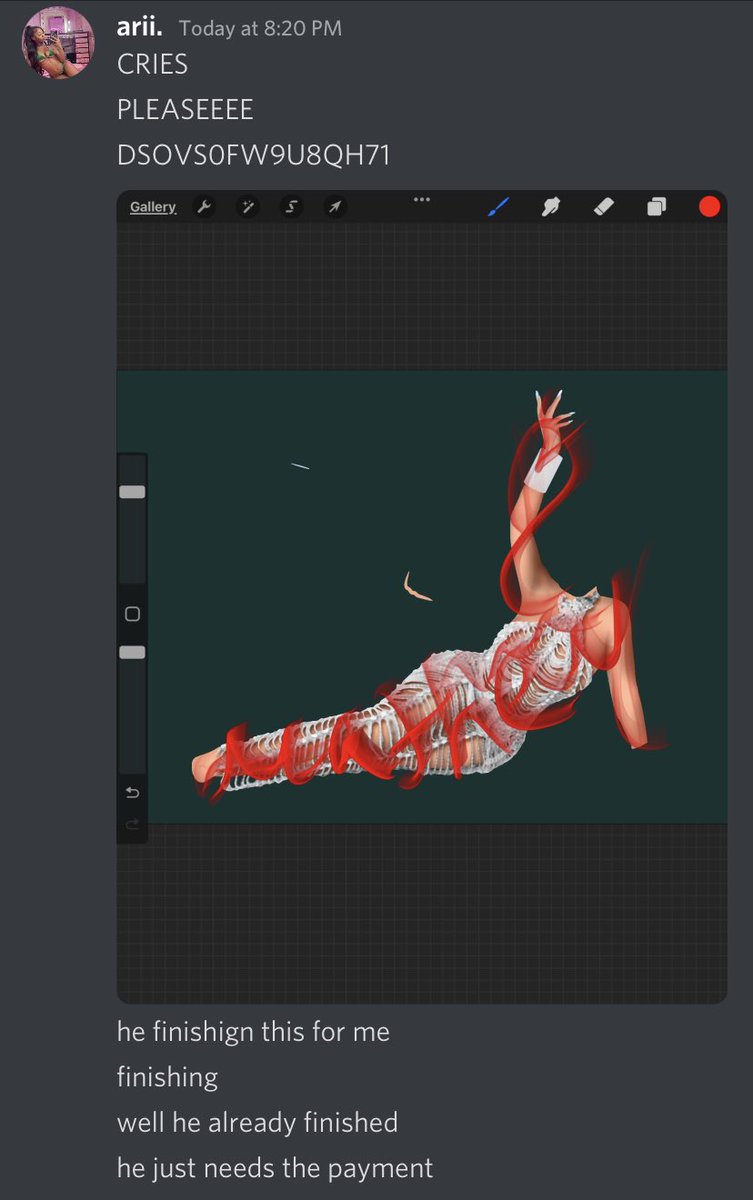Adjust the brush opacity slider handle

132,652
